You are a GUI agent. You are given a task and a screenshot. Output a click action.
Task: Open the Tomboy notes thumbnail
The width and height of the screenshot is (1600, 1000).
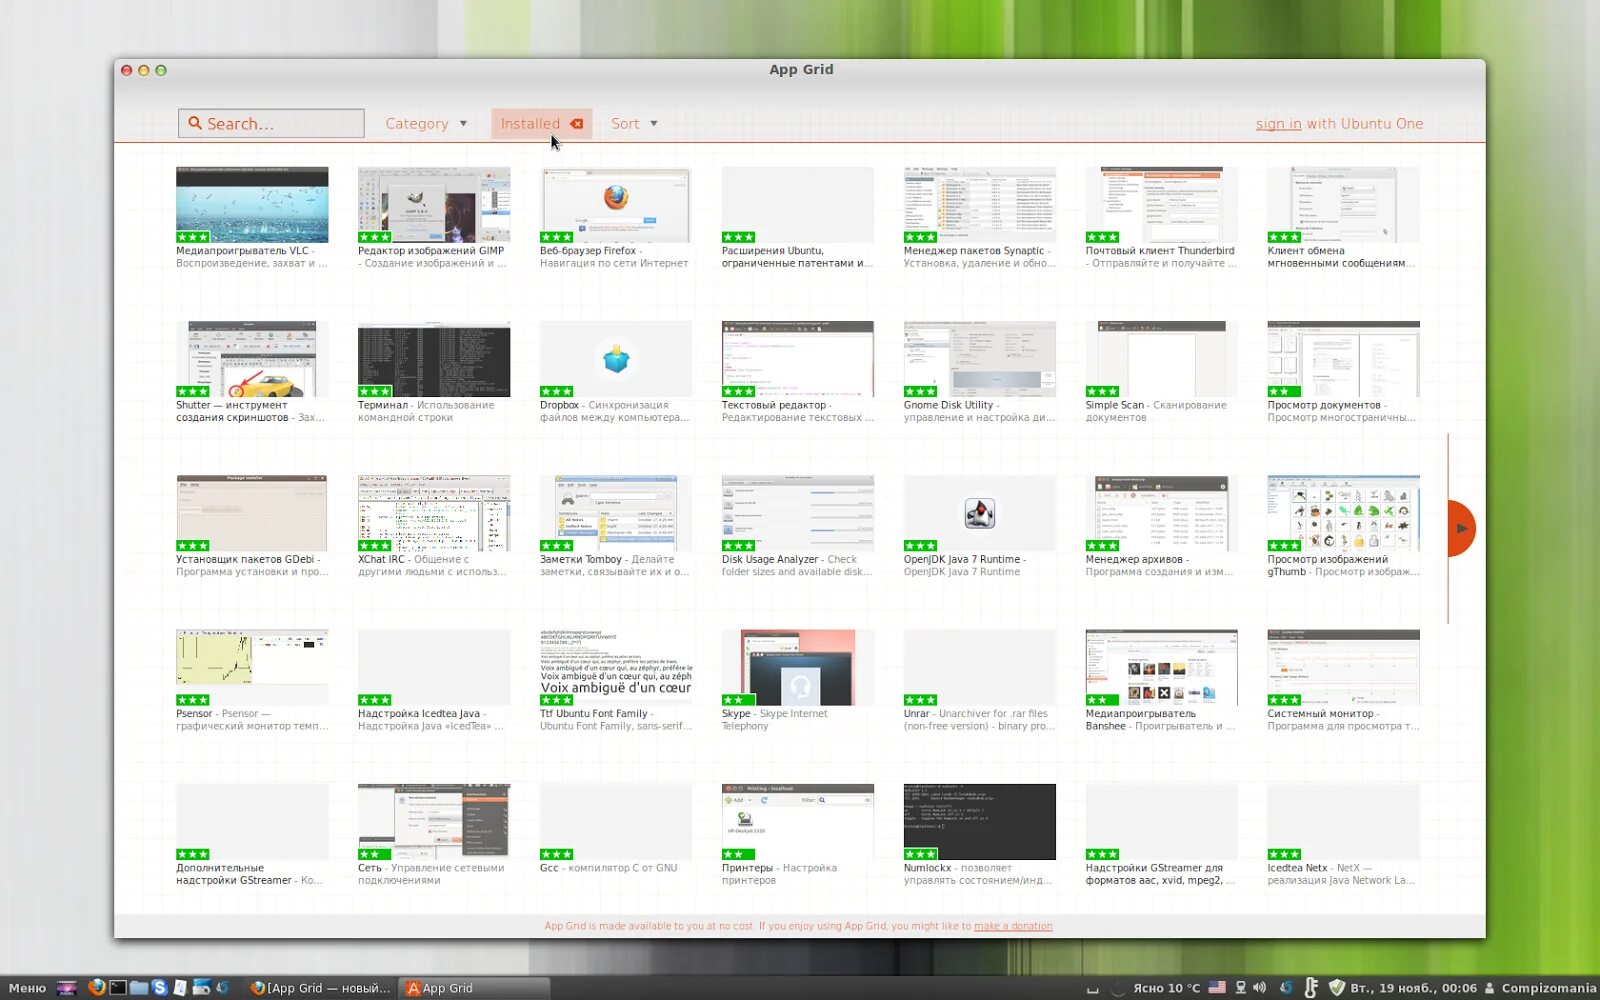(x=616, y=513)
